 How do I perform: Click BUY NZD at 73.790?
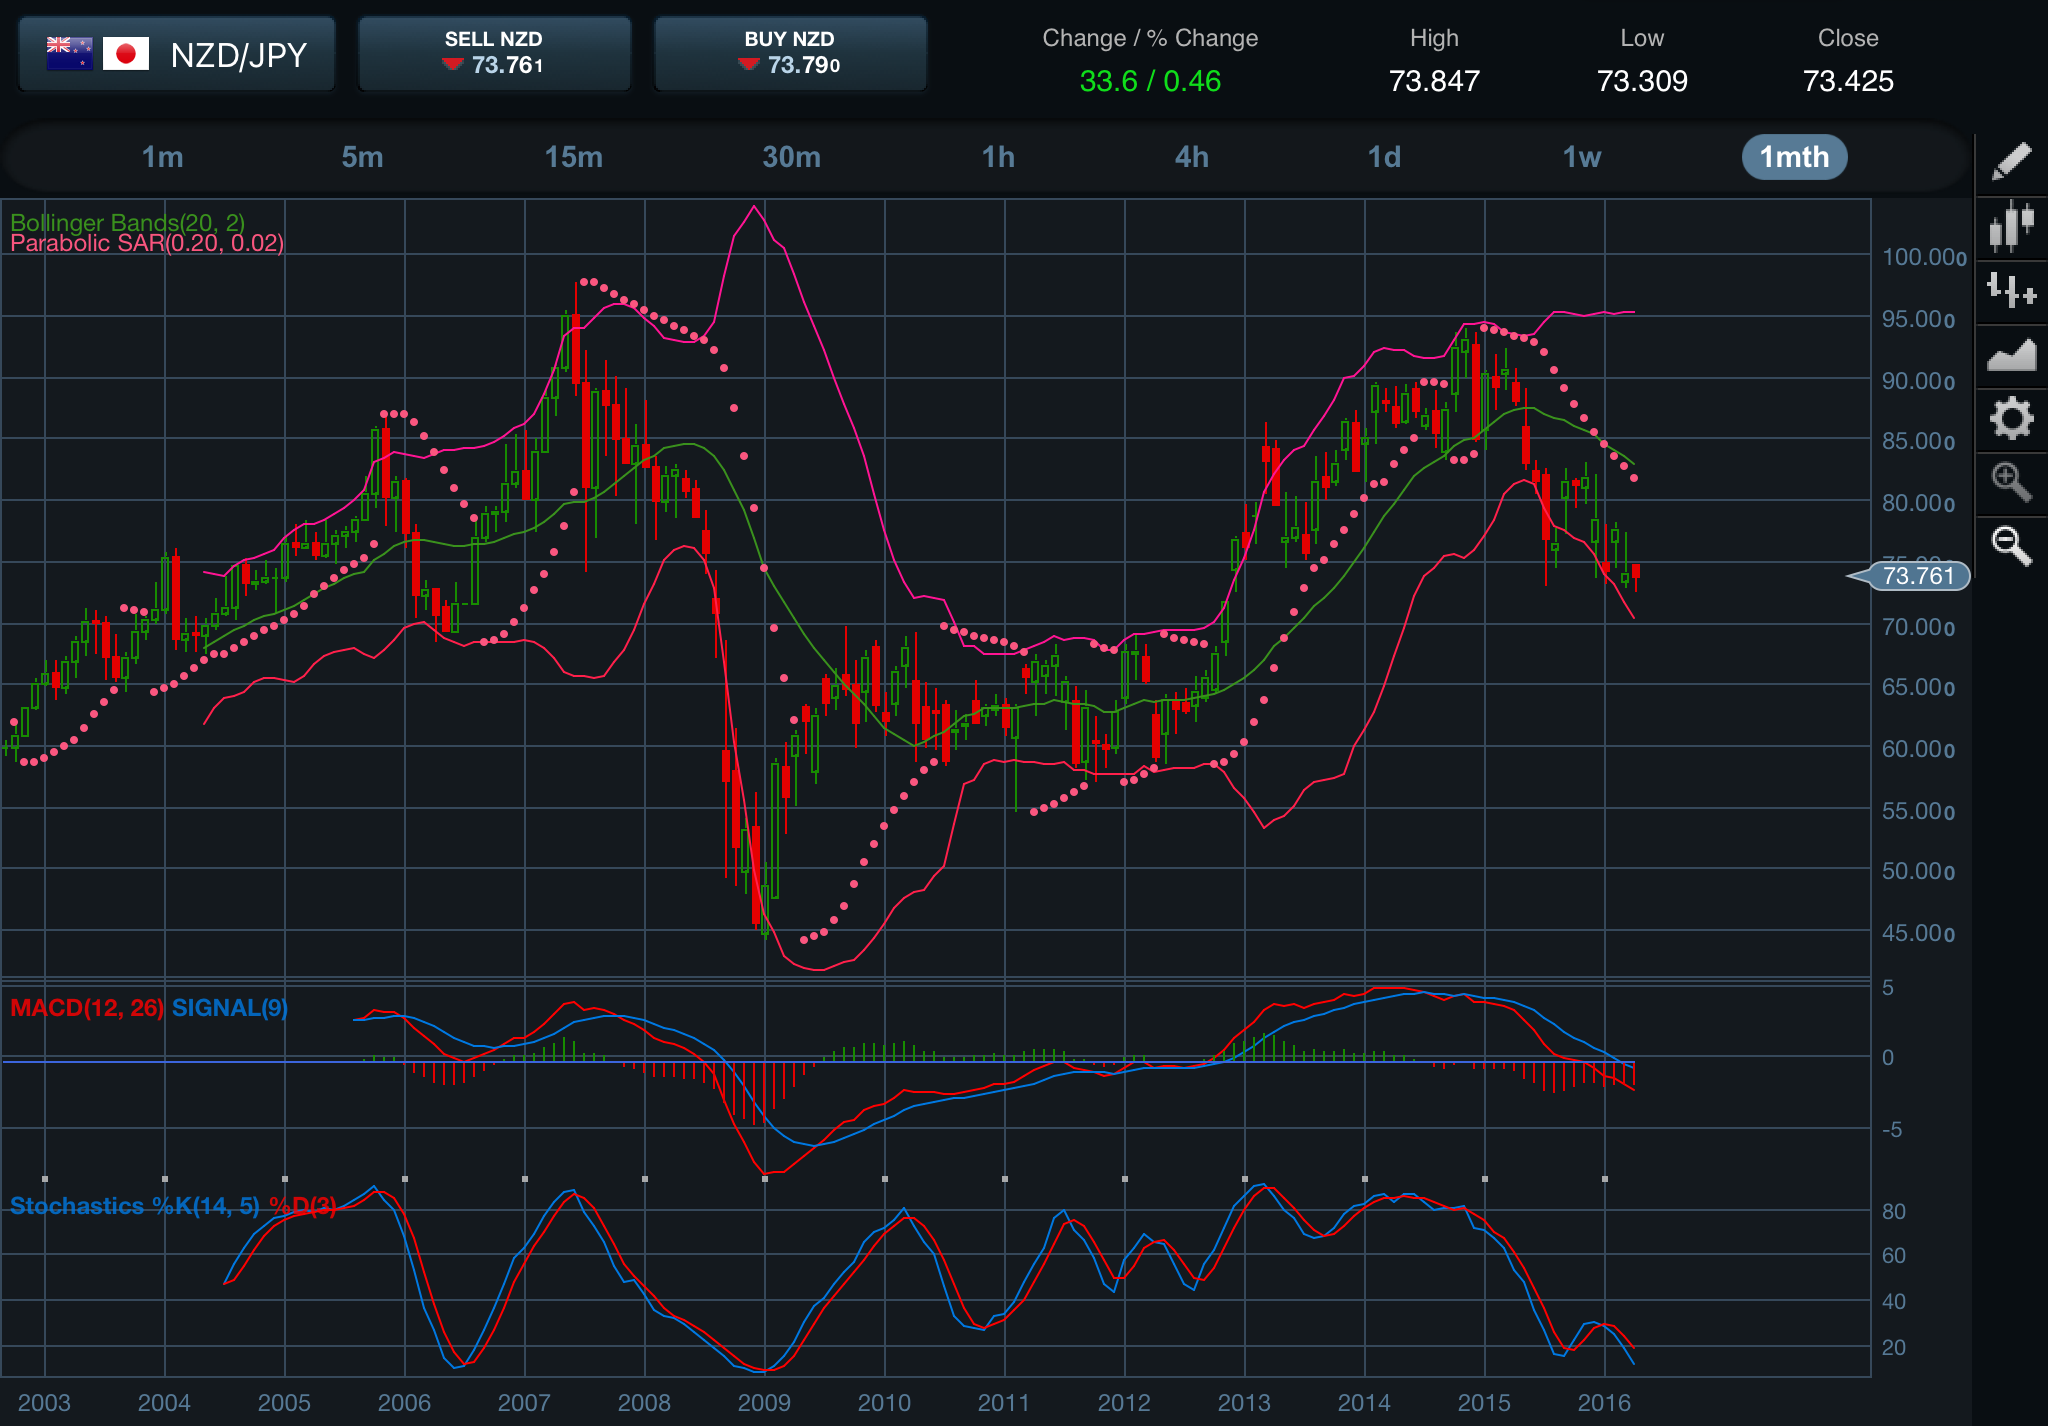click(x=790, y=54)
